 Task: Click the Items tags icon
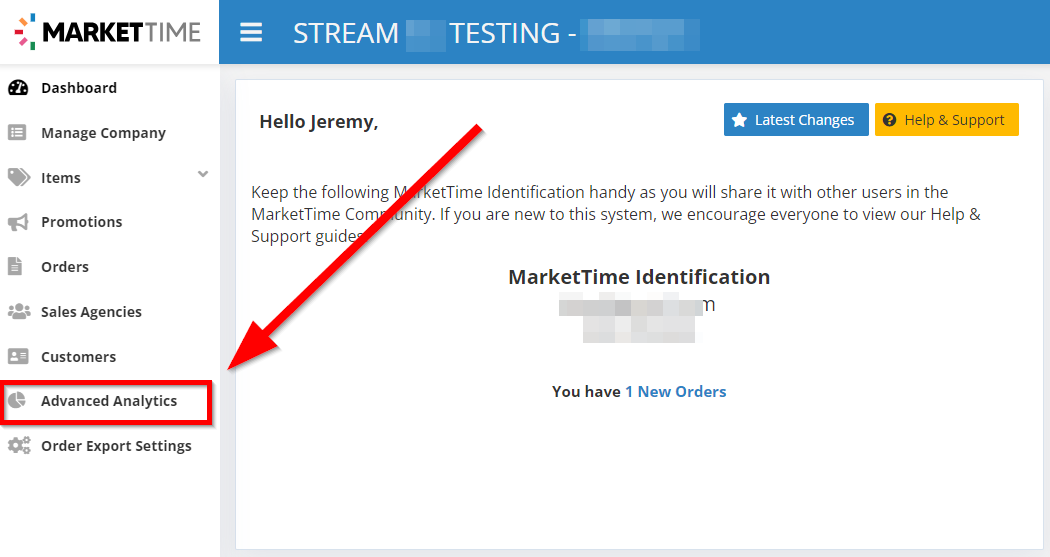(x=19, y=177)
